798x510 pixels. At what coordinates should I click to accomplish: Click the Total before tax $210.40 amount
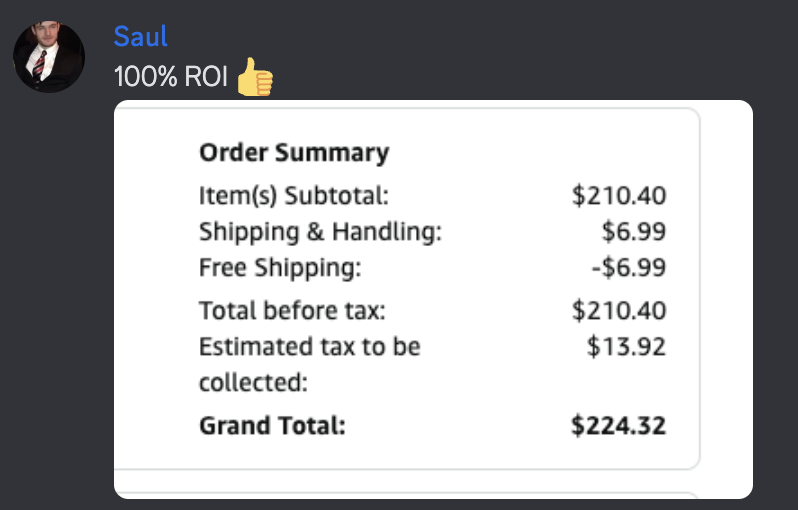(619, 311)
